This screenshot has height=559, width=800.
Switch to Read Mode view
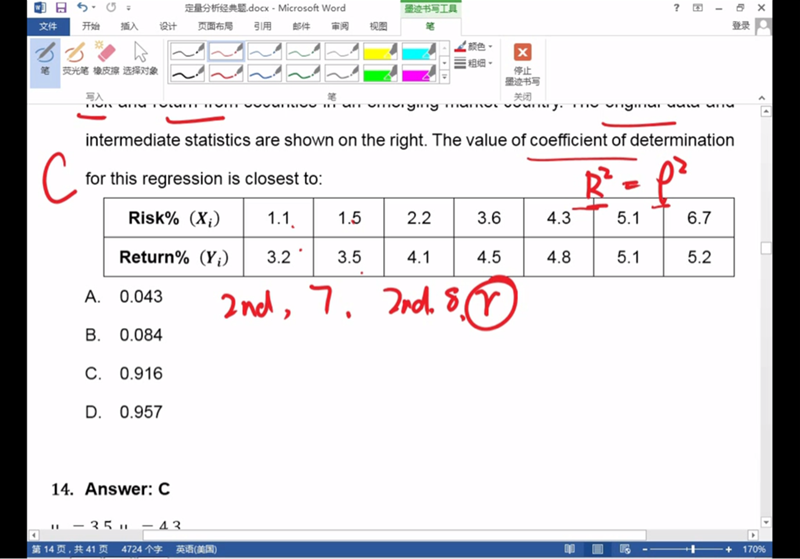569,549
